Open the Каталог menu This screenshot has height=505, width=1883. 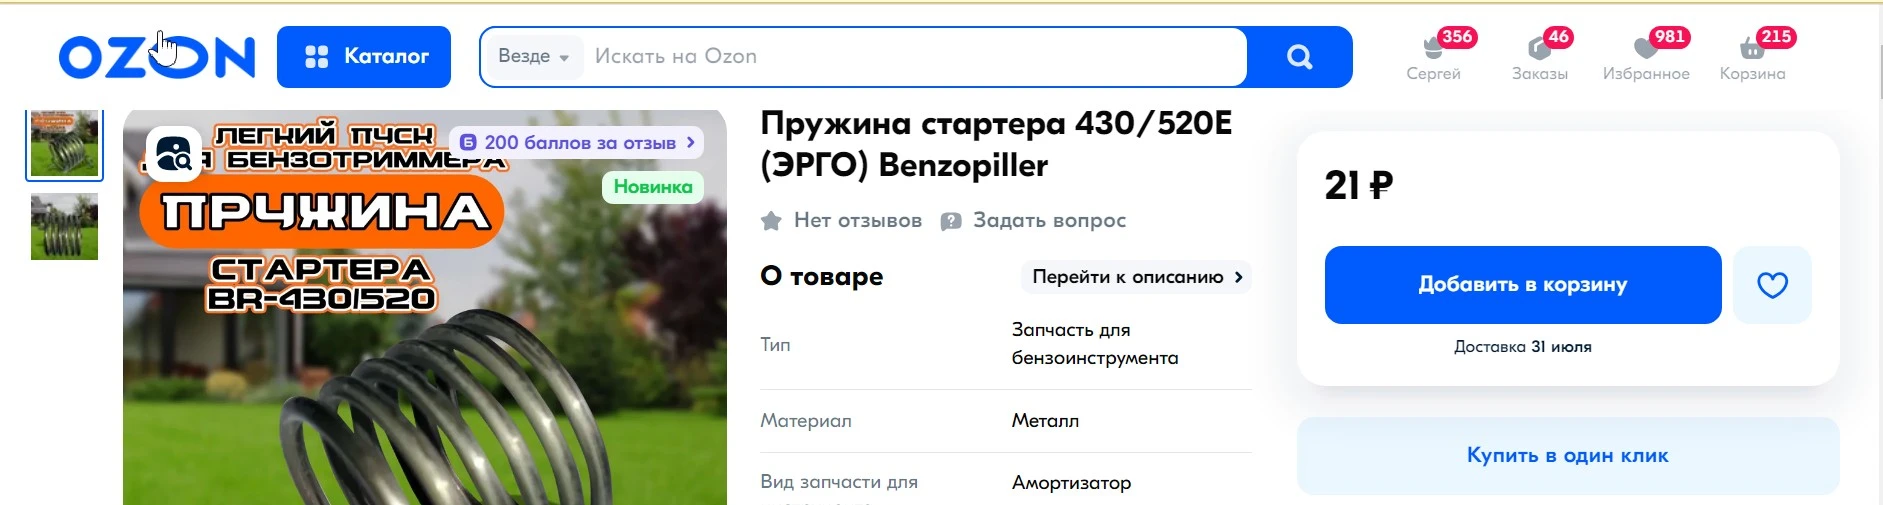[x=364, y=57]
